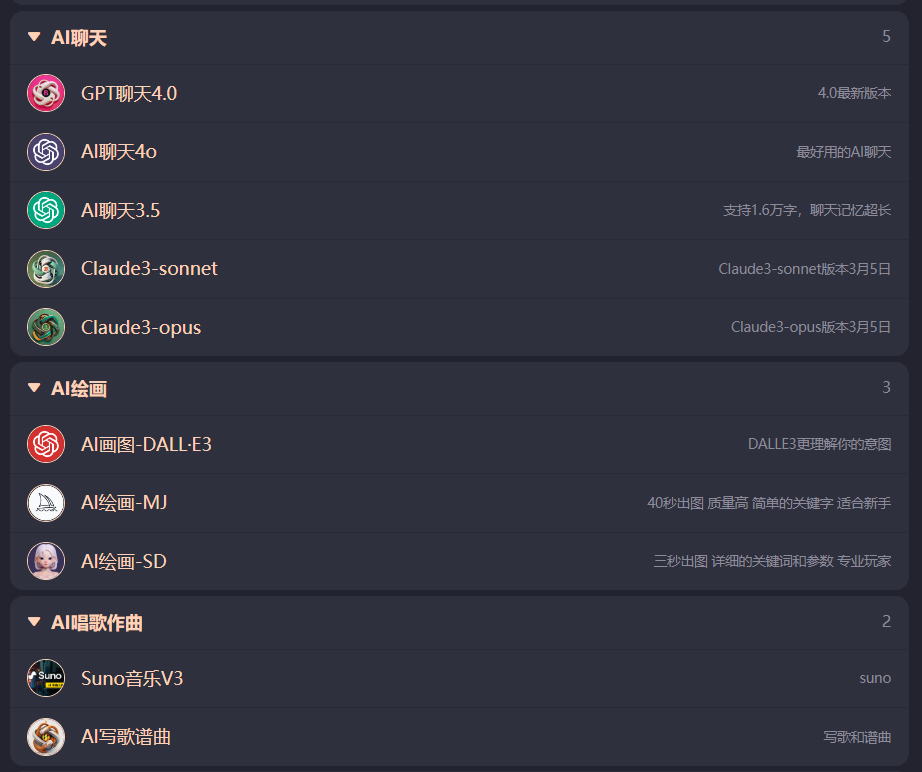This screenshot has width=922, height=772.
Task: Open Suno音乐V3 via its black icon
Action: pos(46,678)
